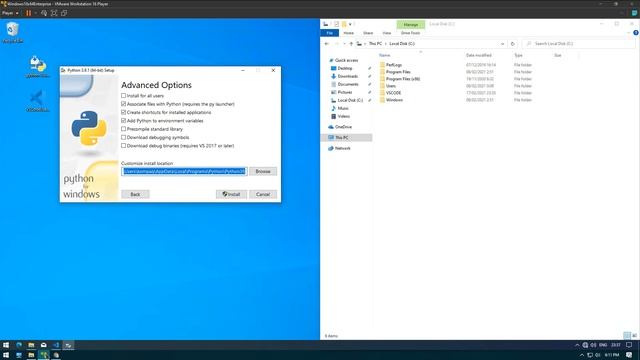Open recent locations dropdown in Explorer
Image resolution: width=640 pixels, height=360 pixels.
point(344,44)
